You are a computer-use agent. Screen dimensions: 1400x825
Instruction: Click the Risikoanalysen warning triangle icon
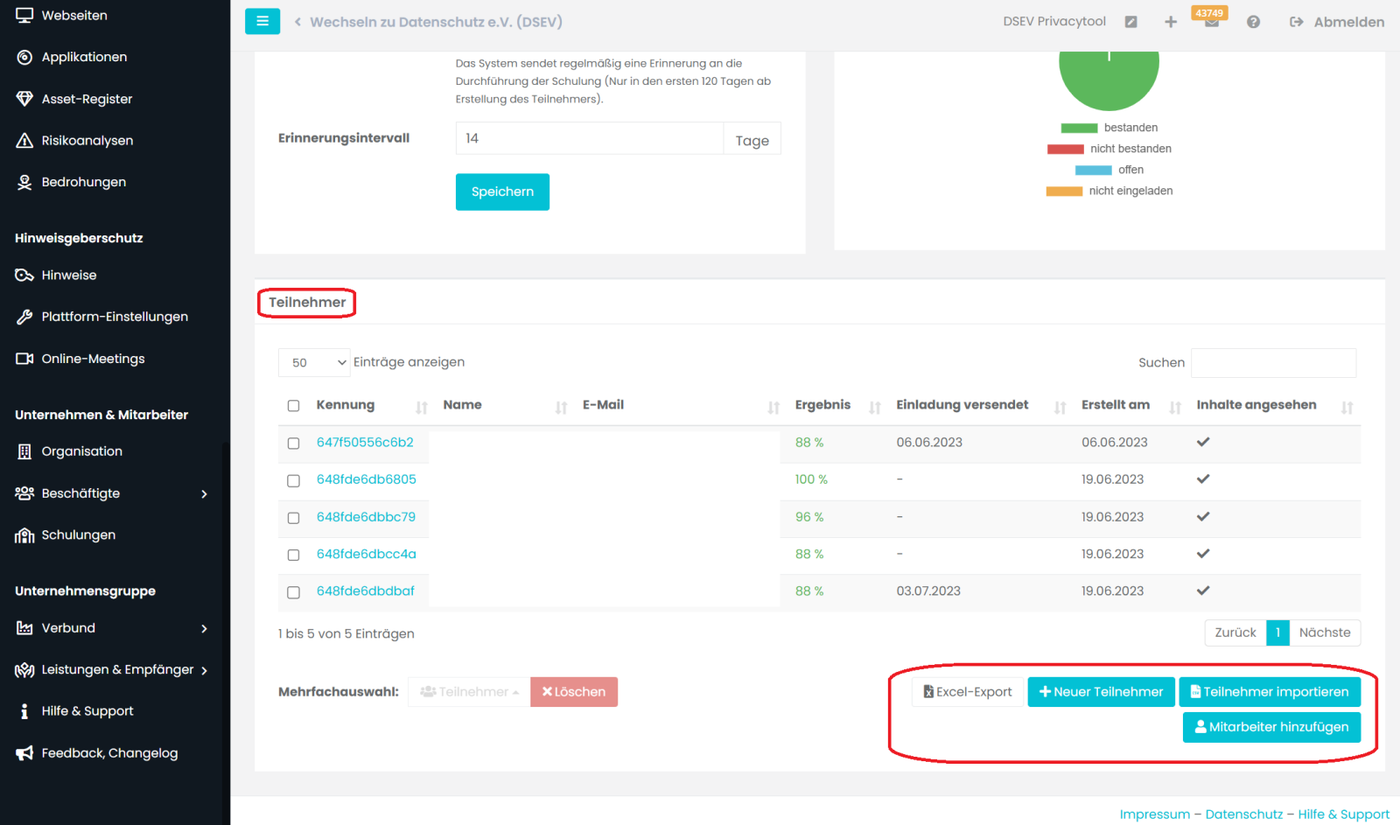(x=25, y=141)
